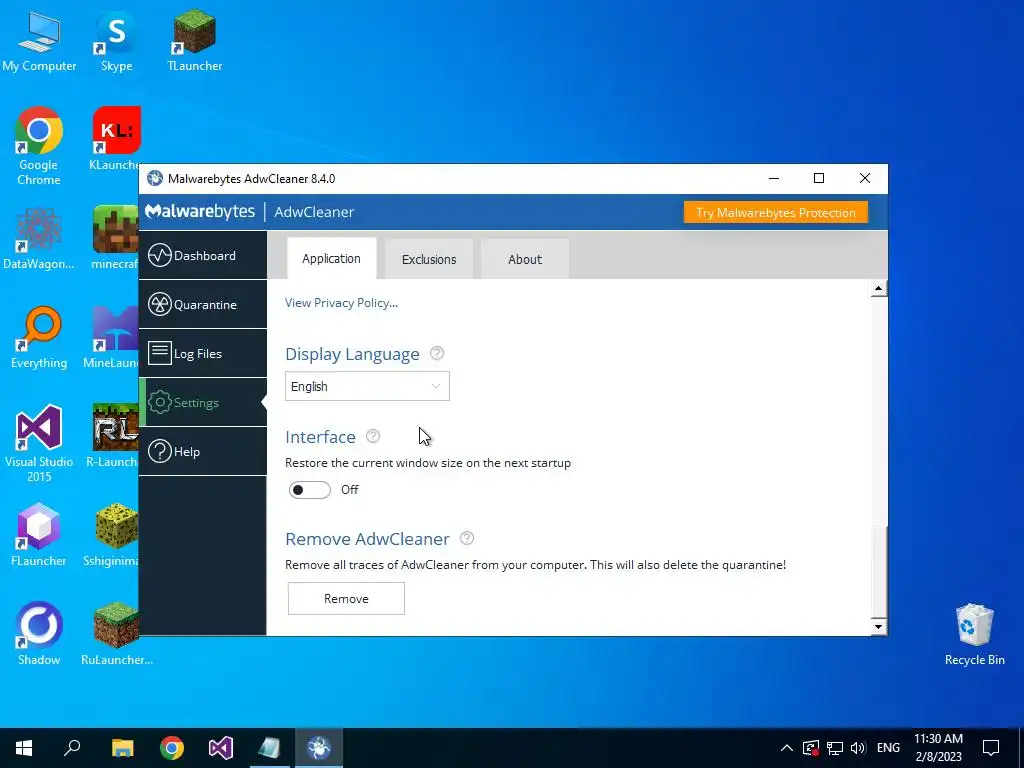Click the settings scrollbar up arrow
The width and height of the screenshot is (1024, 768).
coord(878,289)
